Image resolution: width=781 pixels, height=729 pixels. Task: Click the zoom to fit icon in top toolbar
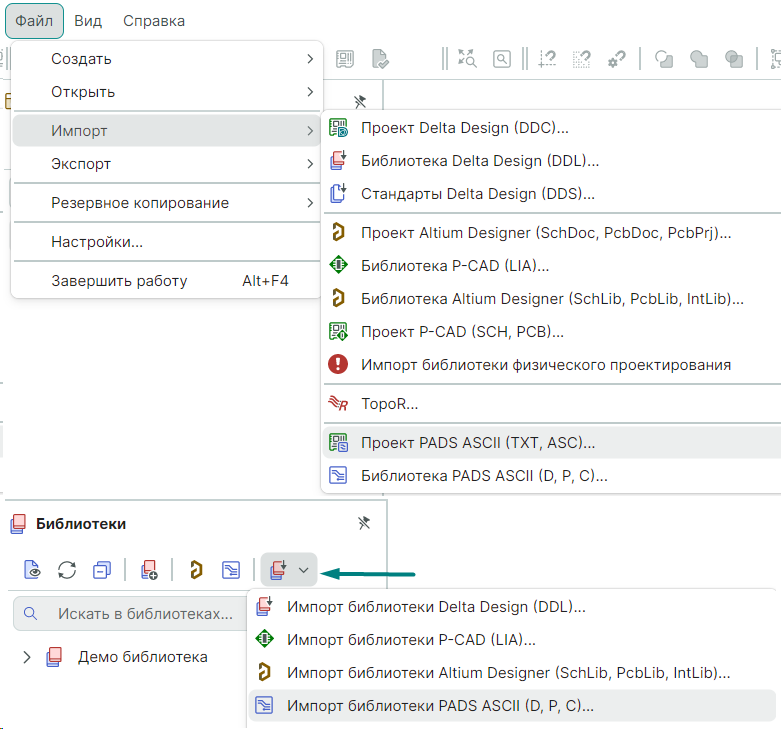[x=467, y=59]
